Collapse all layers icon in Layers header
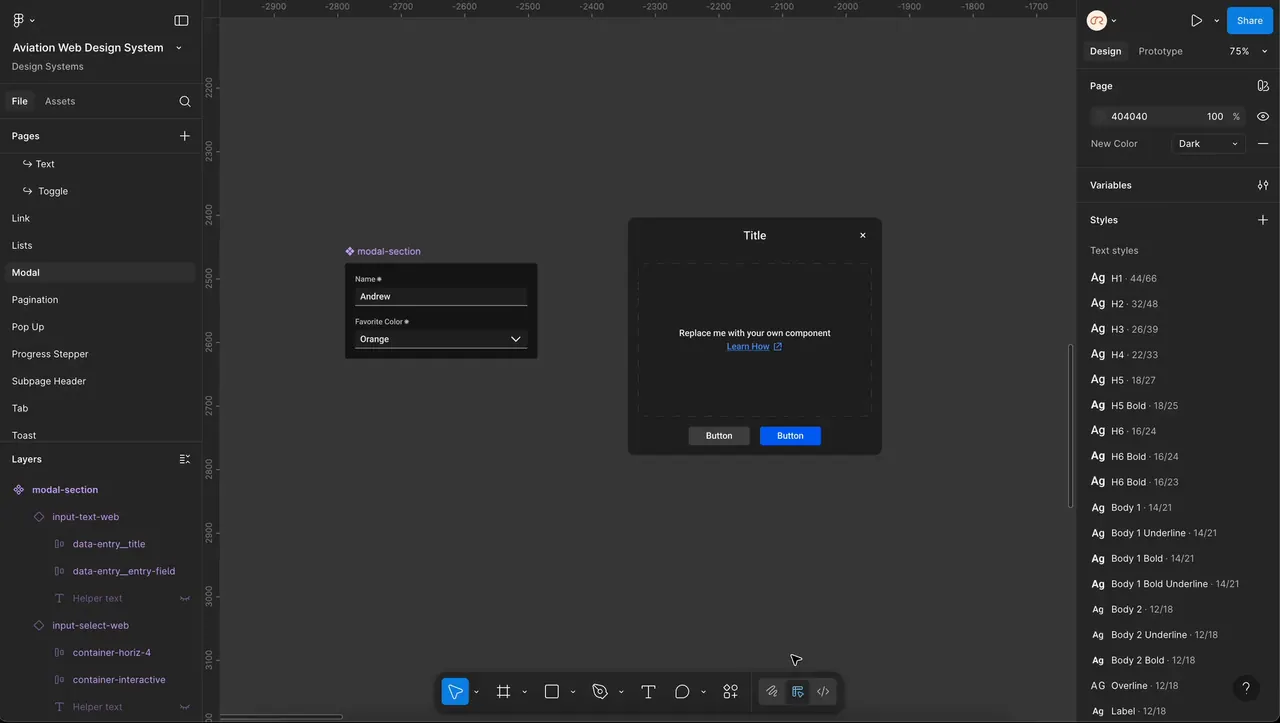 pos(185,459)
